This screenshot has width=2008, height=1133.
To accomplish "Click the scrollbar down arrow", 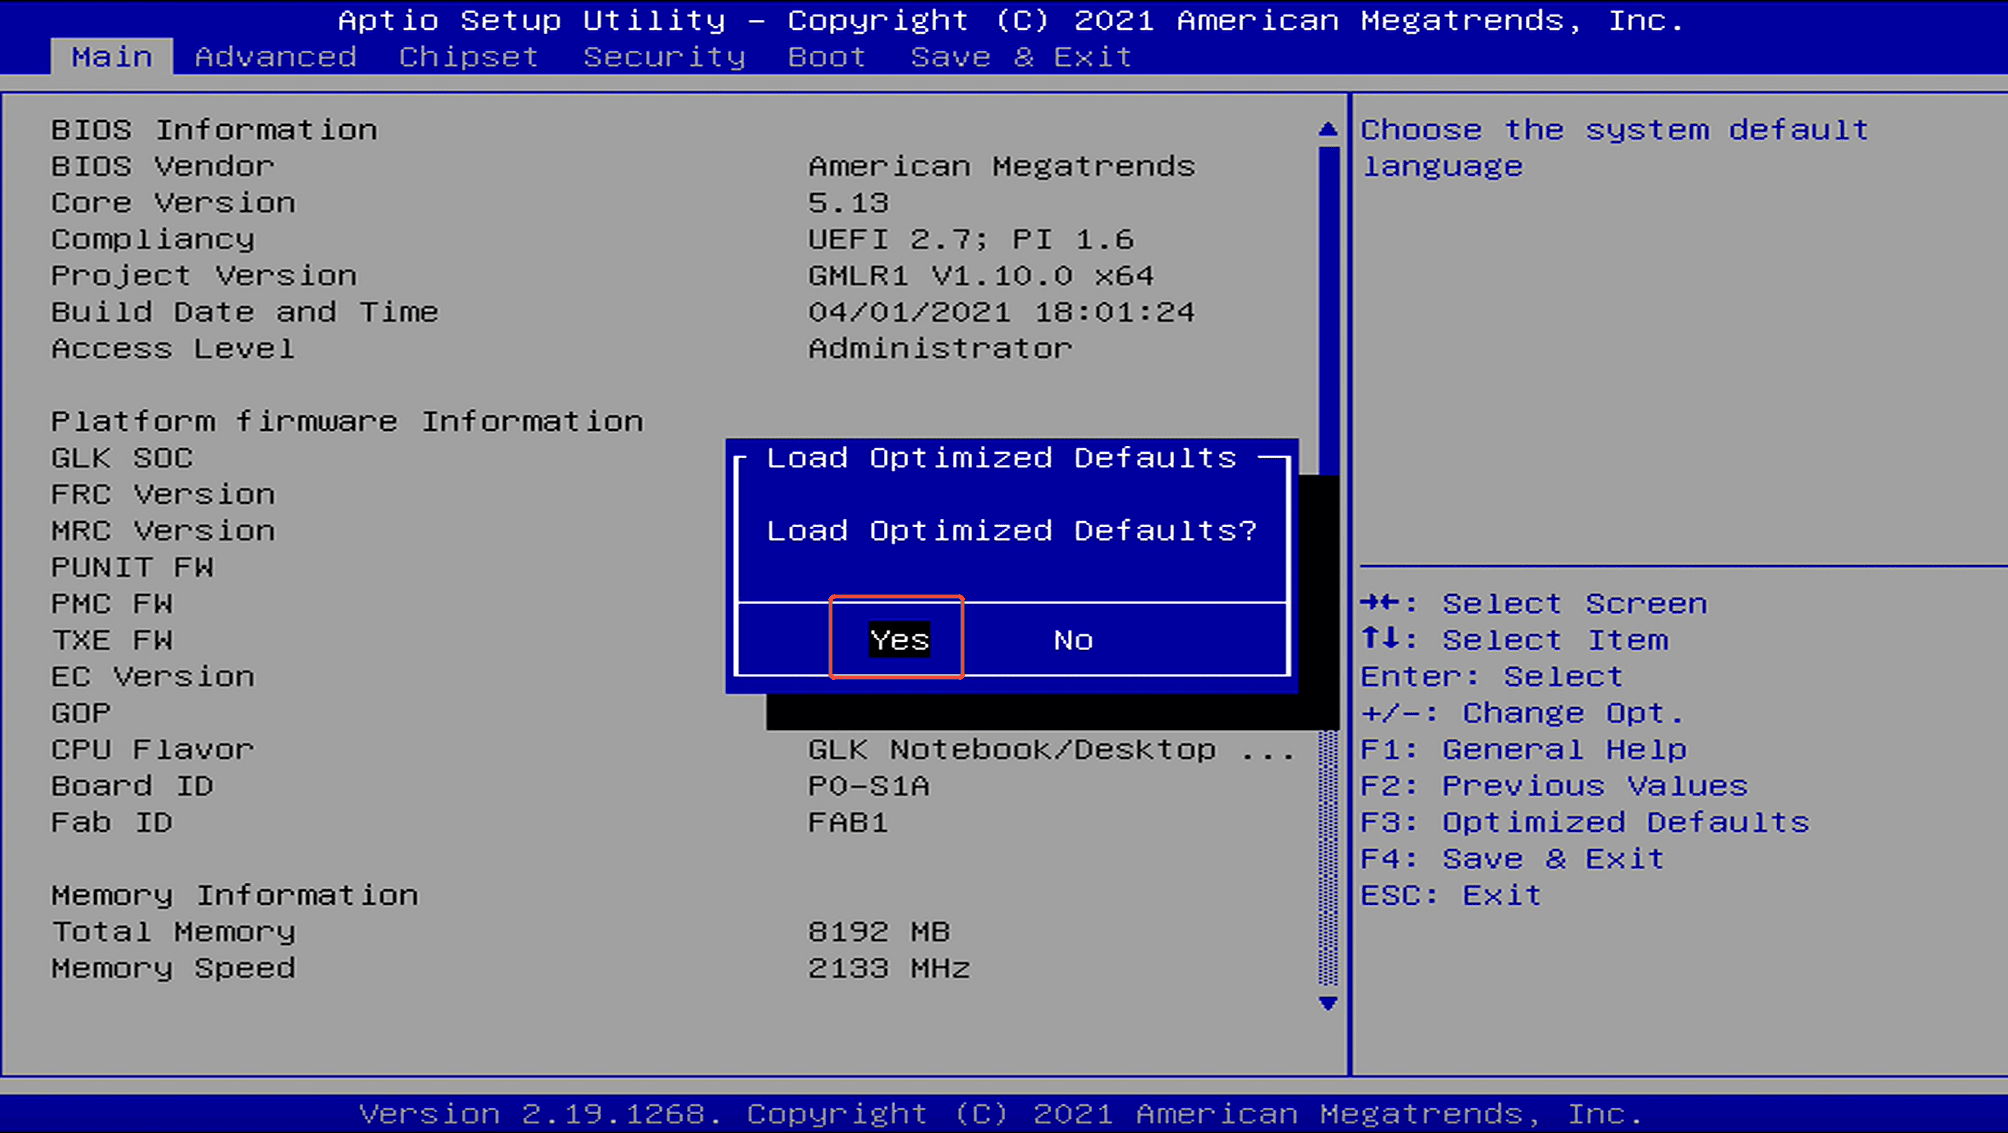I will click(x=1327, y=1005).
